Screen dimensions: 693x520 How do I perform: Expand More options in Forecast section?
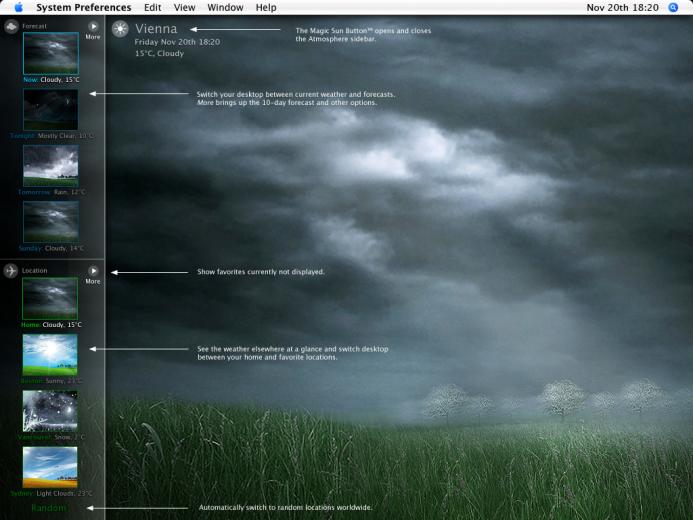[x=93, y=27]
